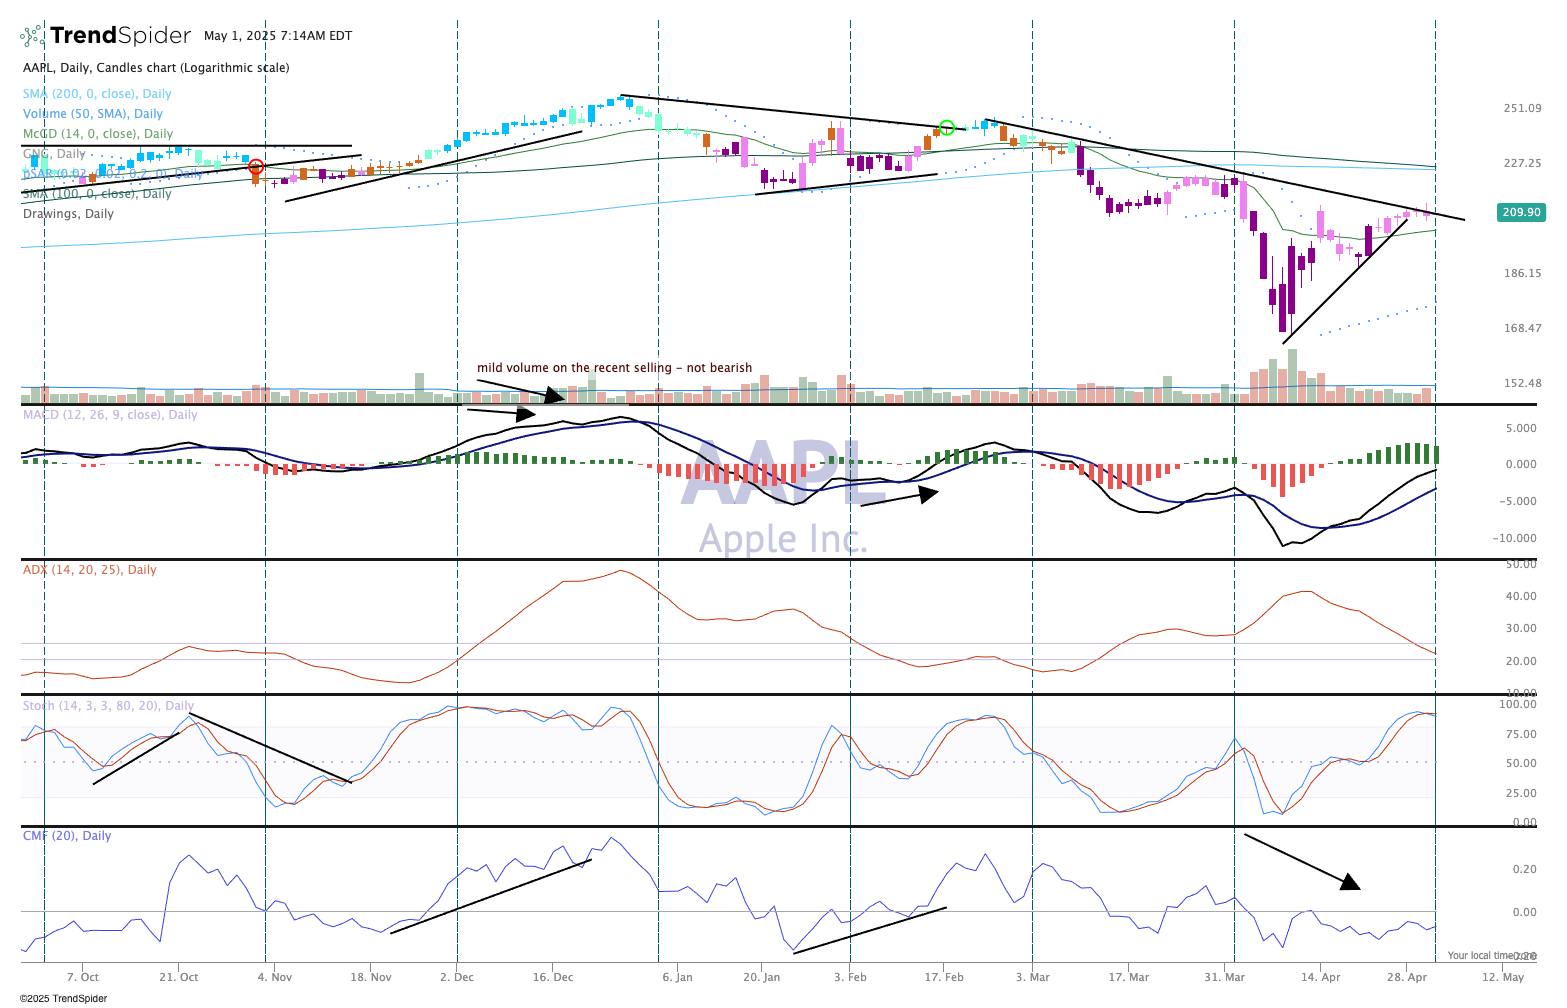Click the green circle marker near 17 Feb

946,128
